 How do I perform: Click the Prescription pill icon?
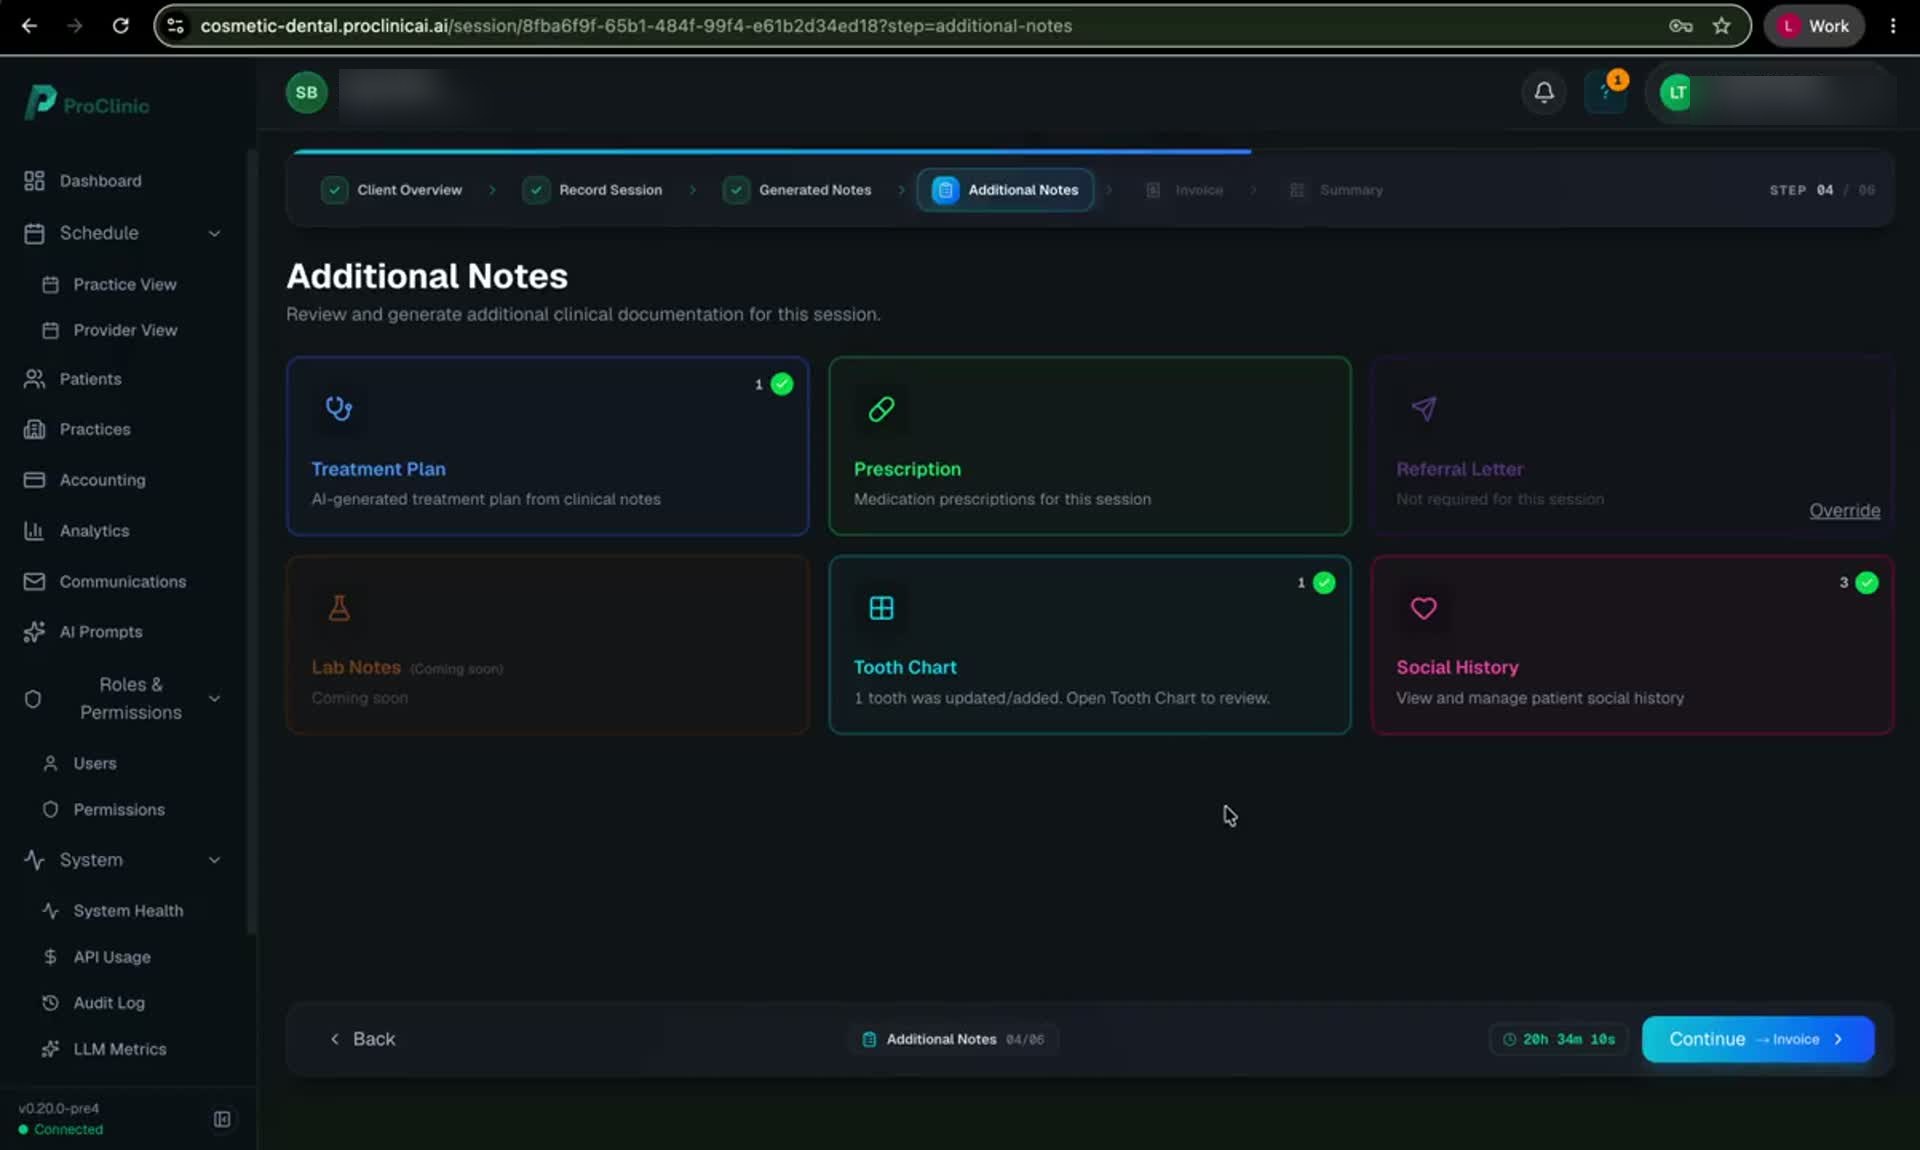click(882, 409)
